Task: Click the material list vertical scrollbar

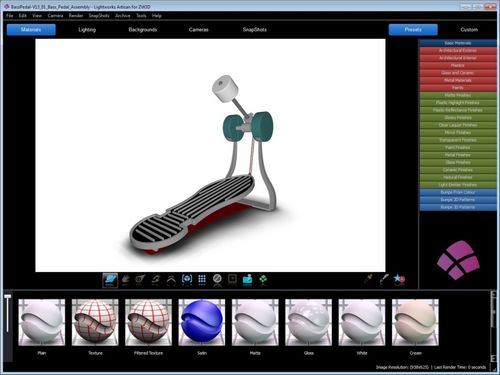Action: coord(494,327)
